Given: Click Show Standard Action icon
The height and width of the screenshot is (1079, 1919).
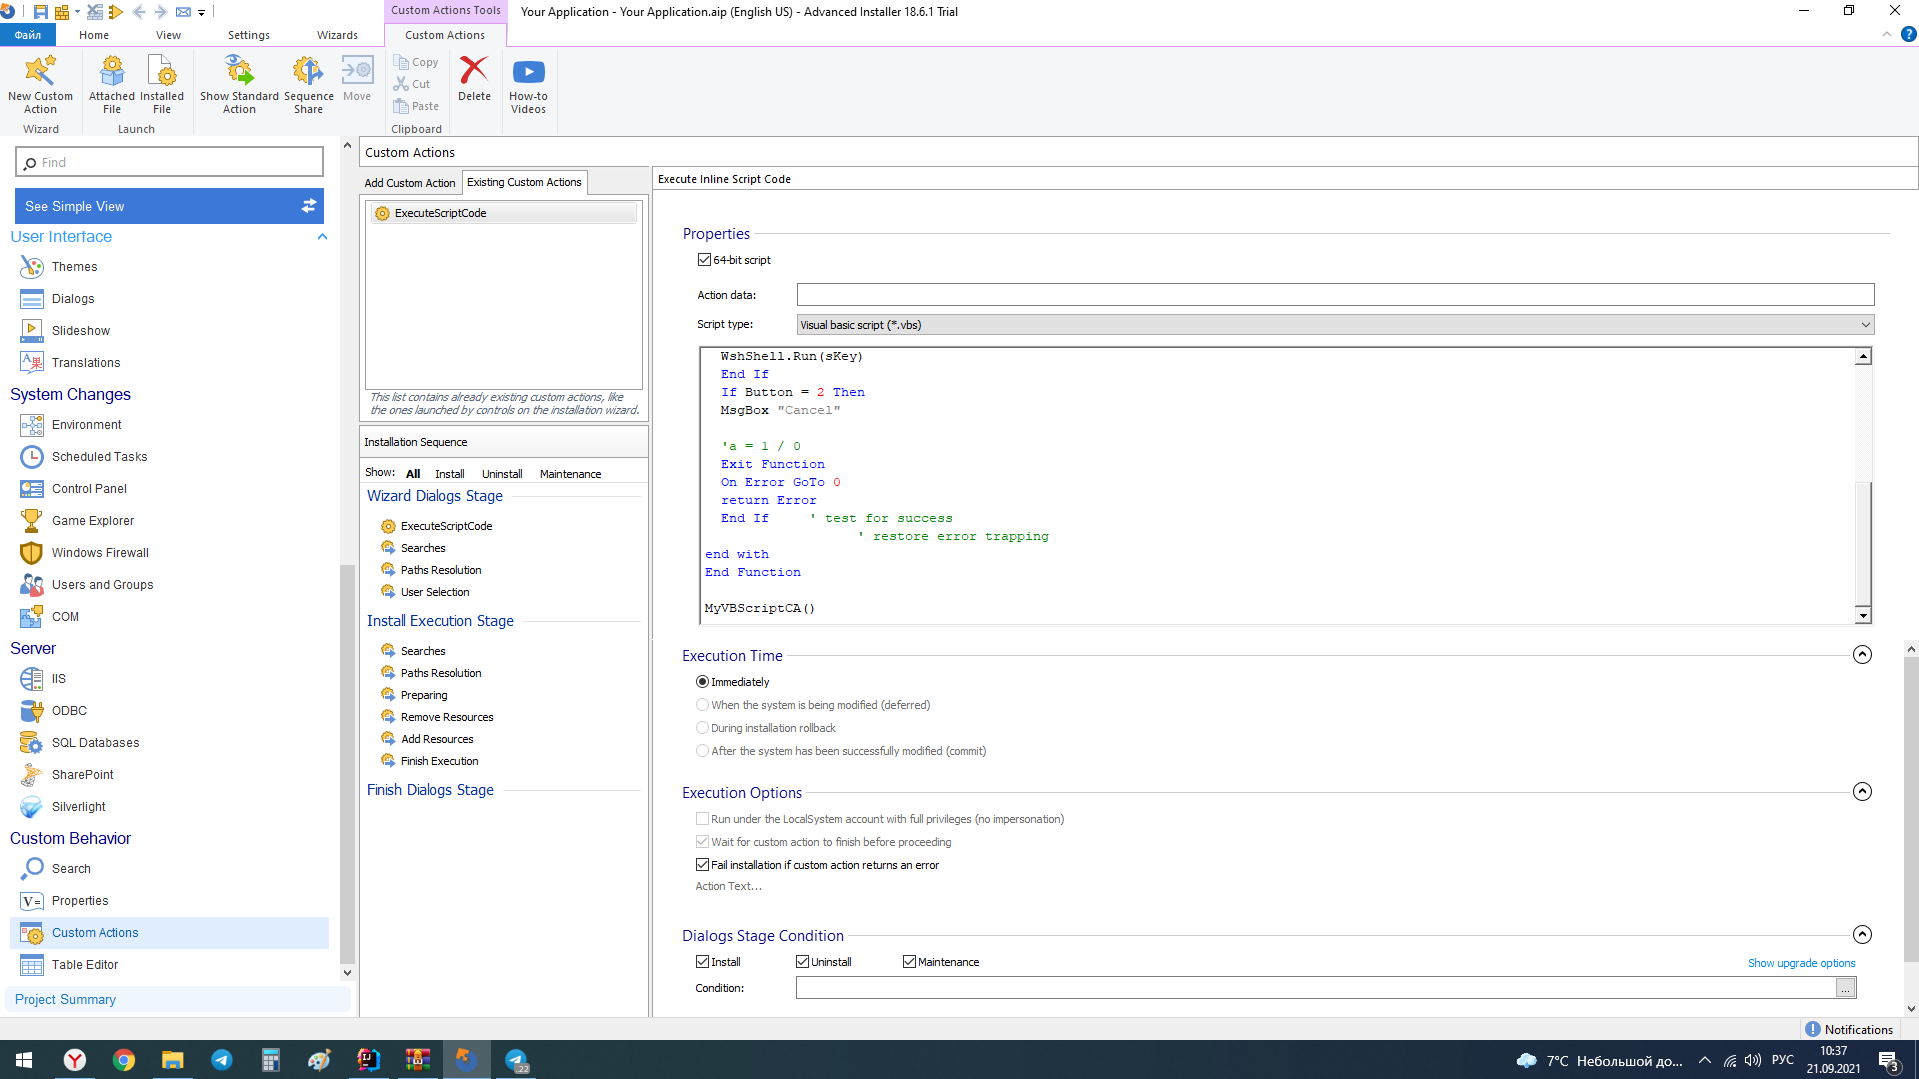Looking at the screenshot, I should [x=239, y=71].
